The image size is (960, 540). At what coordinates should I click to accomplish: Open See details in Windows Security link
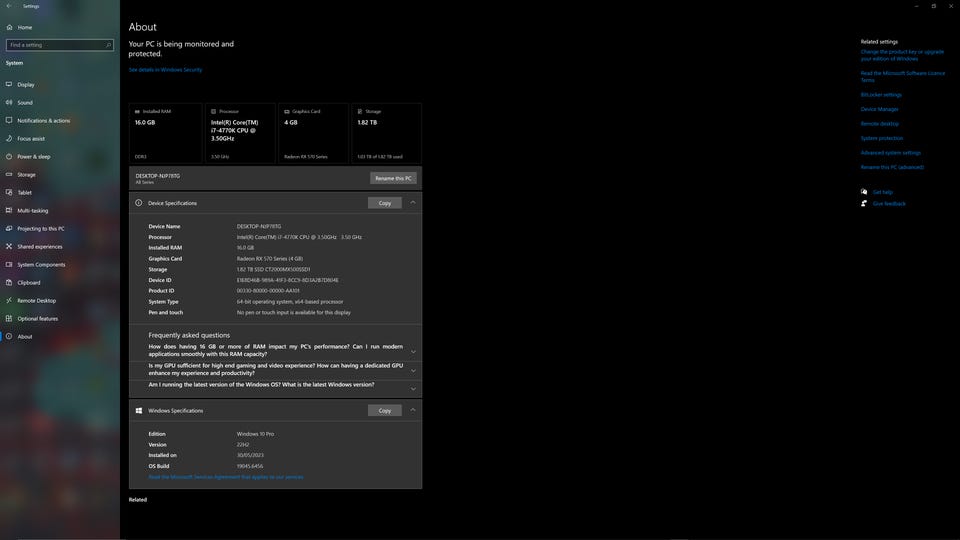[165, 70]
